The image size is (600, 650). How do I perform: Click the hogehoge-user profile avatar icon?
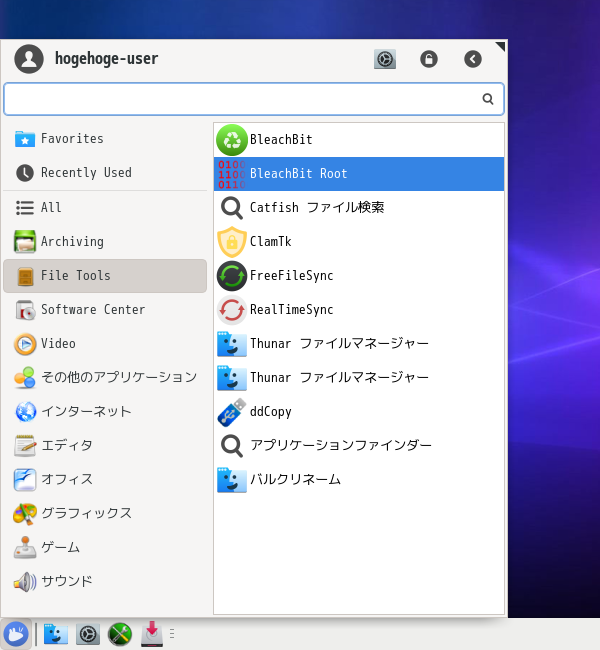[29, 59]
